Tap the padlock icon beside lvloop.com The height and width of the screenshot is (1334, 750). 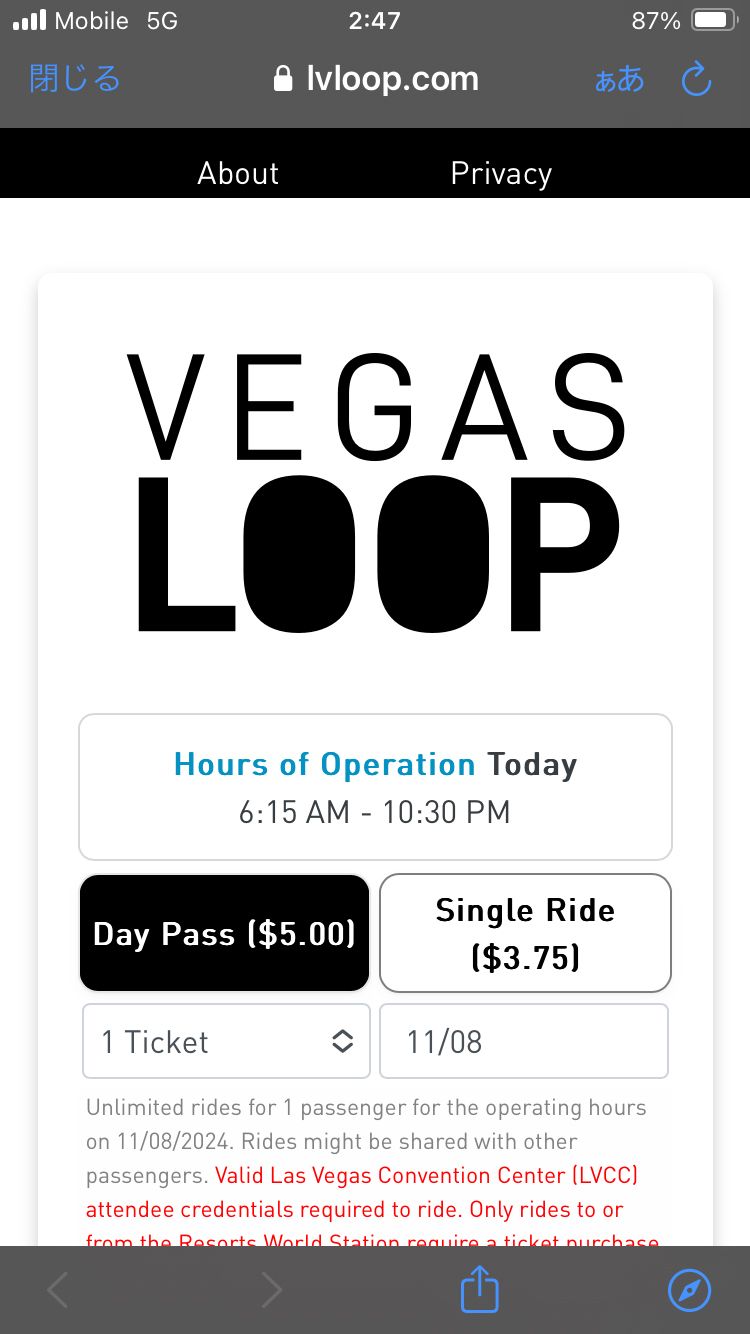tap(283, 79)
